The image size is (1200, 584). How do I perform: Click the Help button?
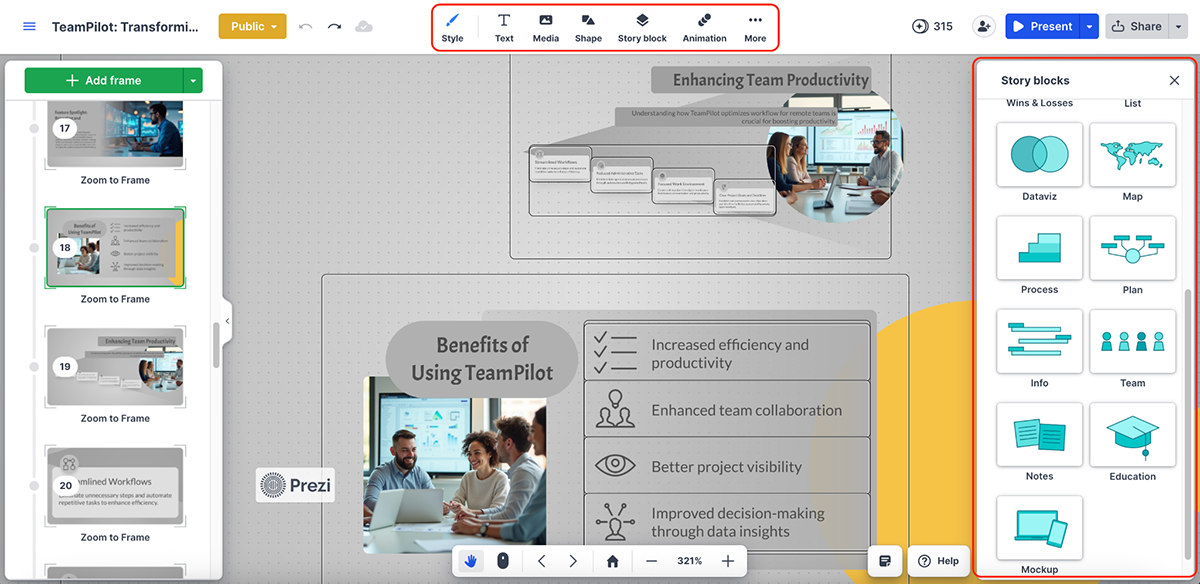click(938, 561)
